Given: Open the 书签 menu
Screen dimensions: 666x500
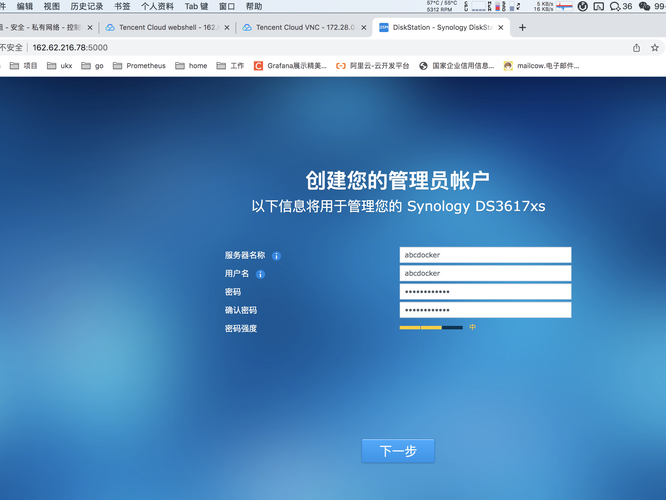Looking at the screenshot, I should point(122,6).
